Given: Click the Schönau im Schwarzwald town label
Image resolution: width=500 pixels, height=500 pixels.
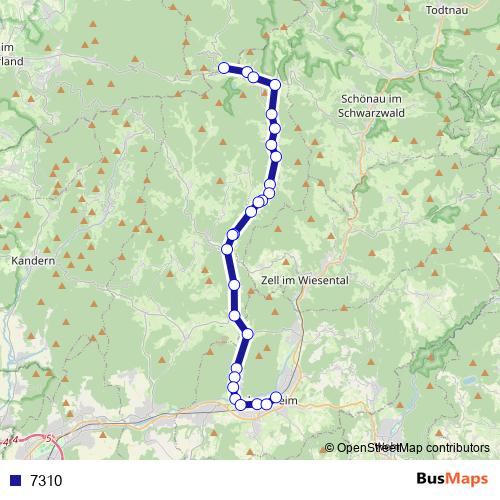Looking at the screenshot, I should 371,106.
